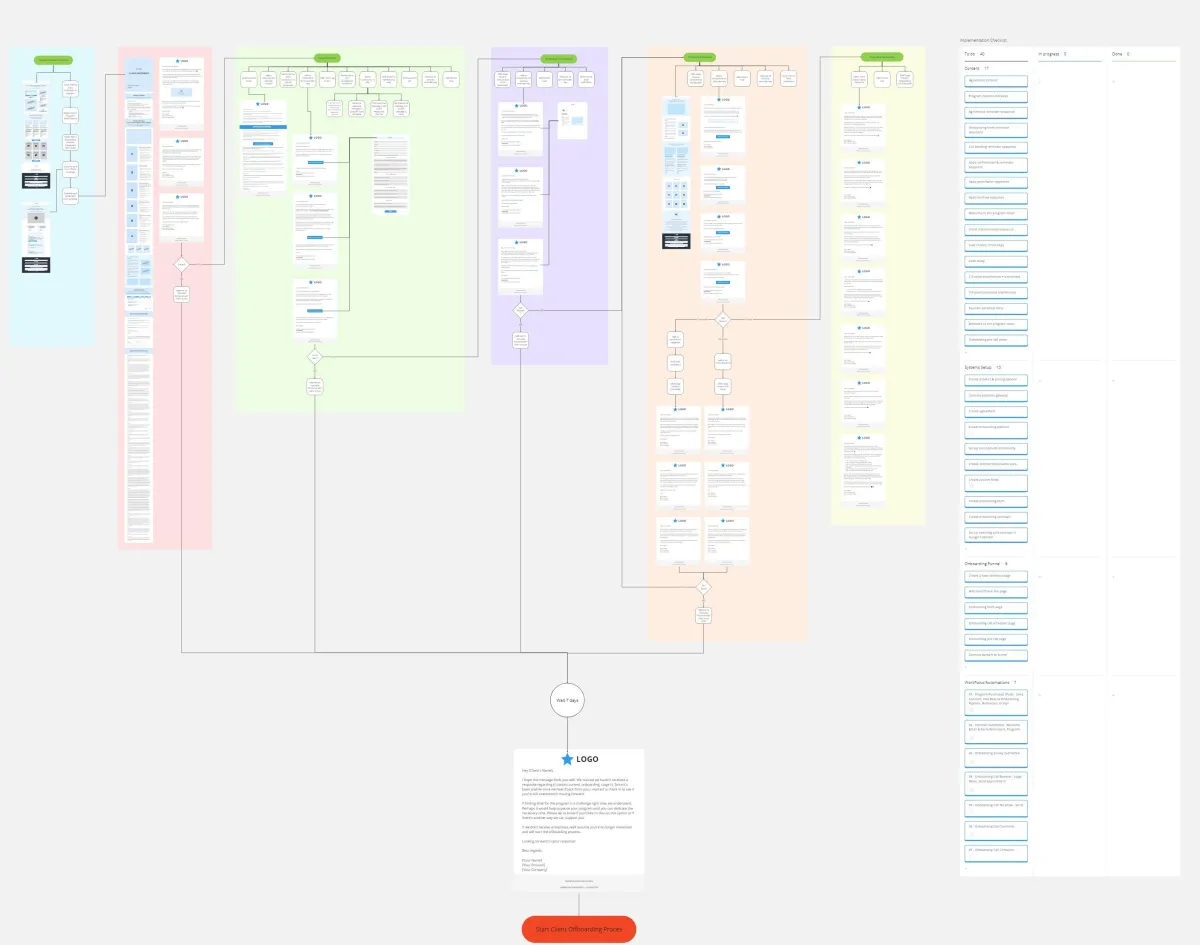The width and height of the screenshot is (1200, 945).
Task: Open the Case study card
Action: click(x=996, y=261)
